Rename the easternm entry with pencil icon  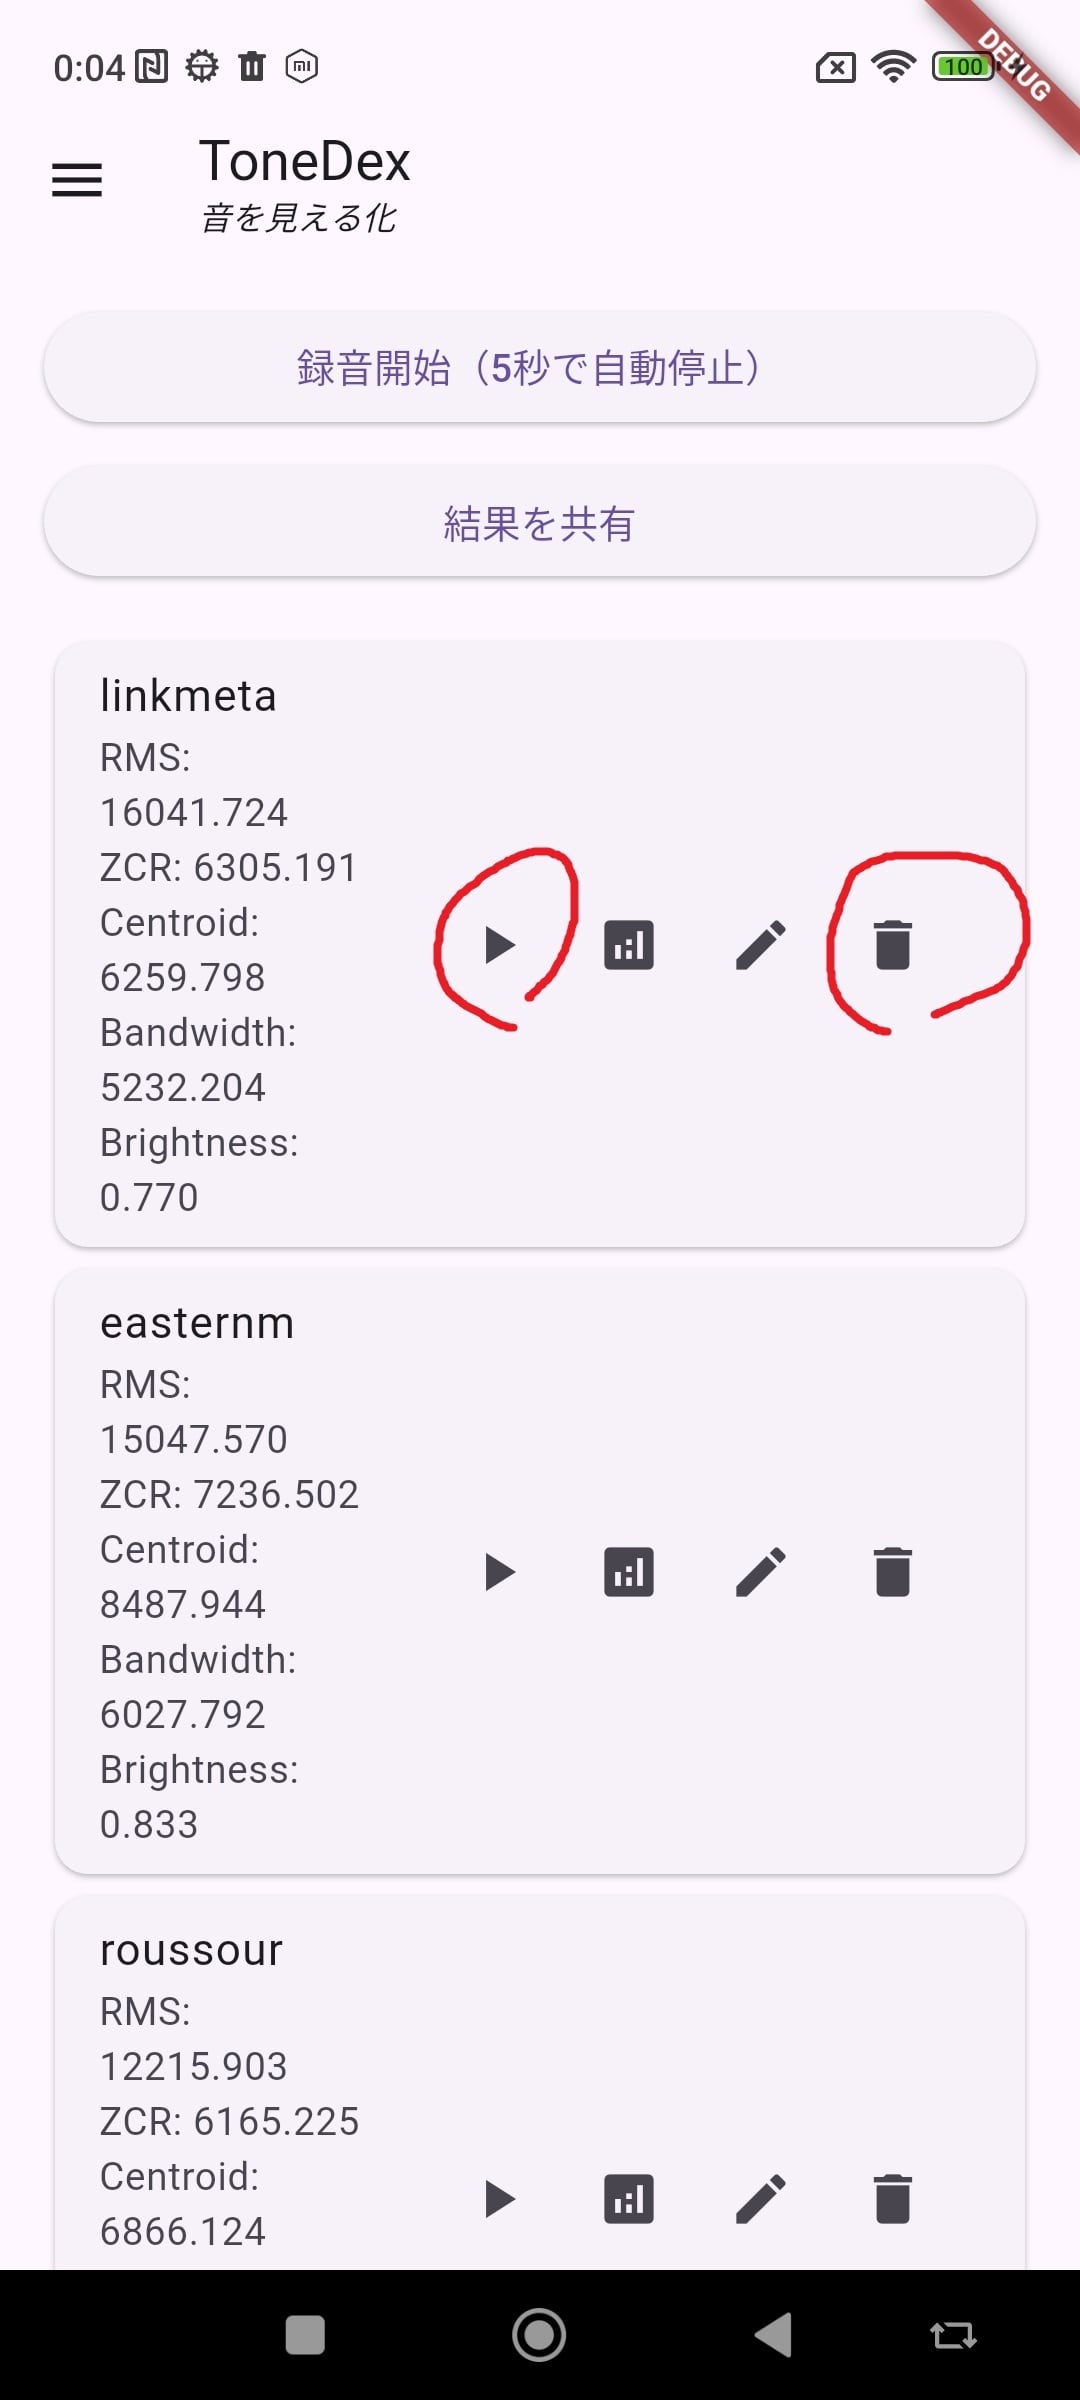point(761,1572)
